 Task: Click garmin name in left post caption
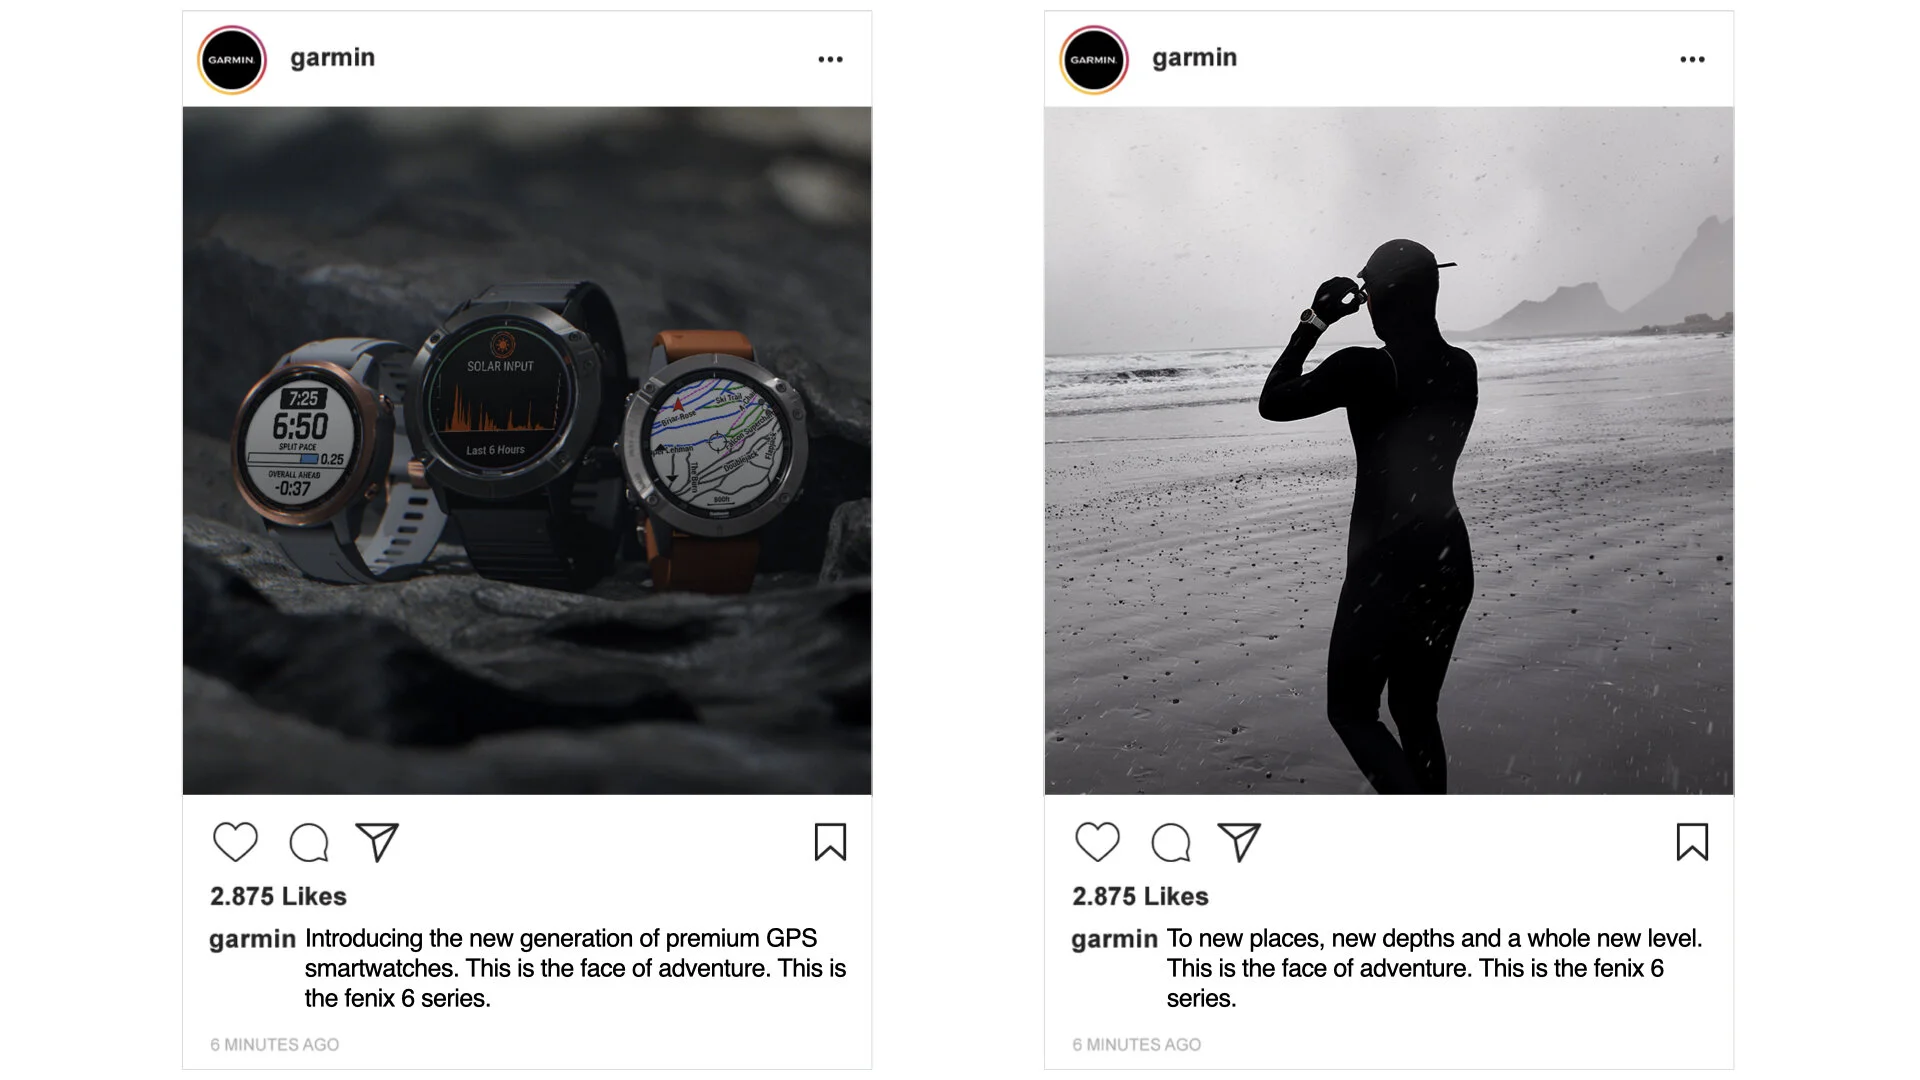point(252,939)
